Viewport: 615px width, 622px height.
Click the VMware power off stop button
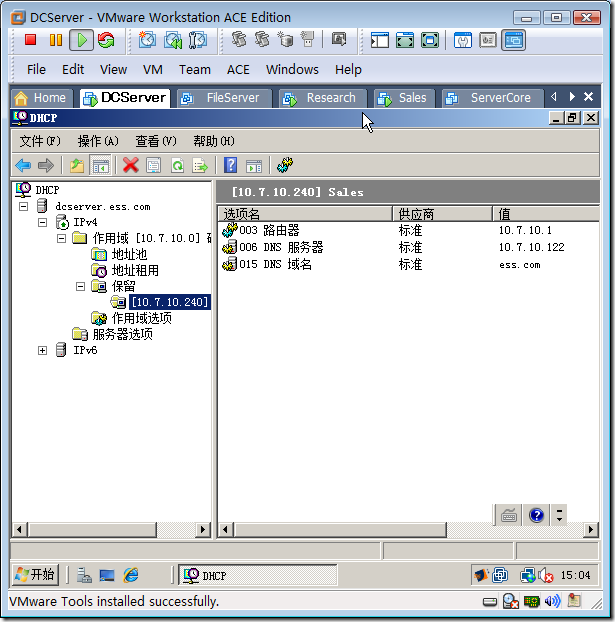[31, 40]
